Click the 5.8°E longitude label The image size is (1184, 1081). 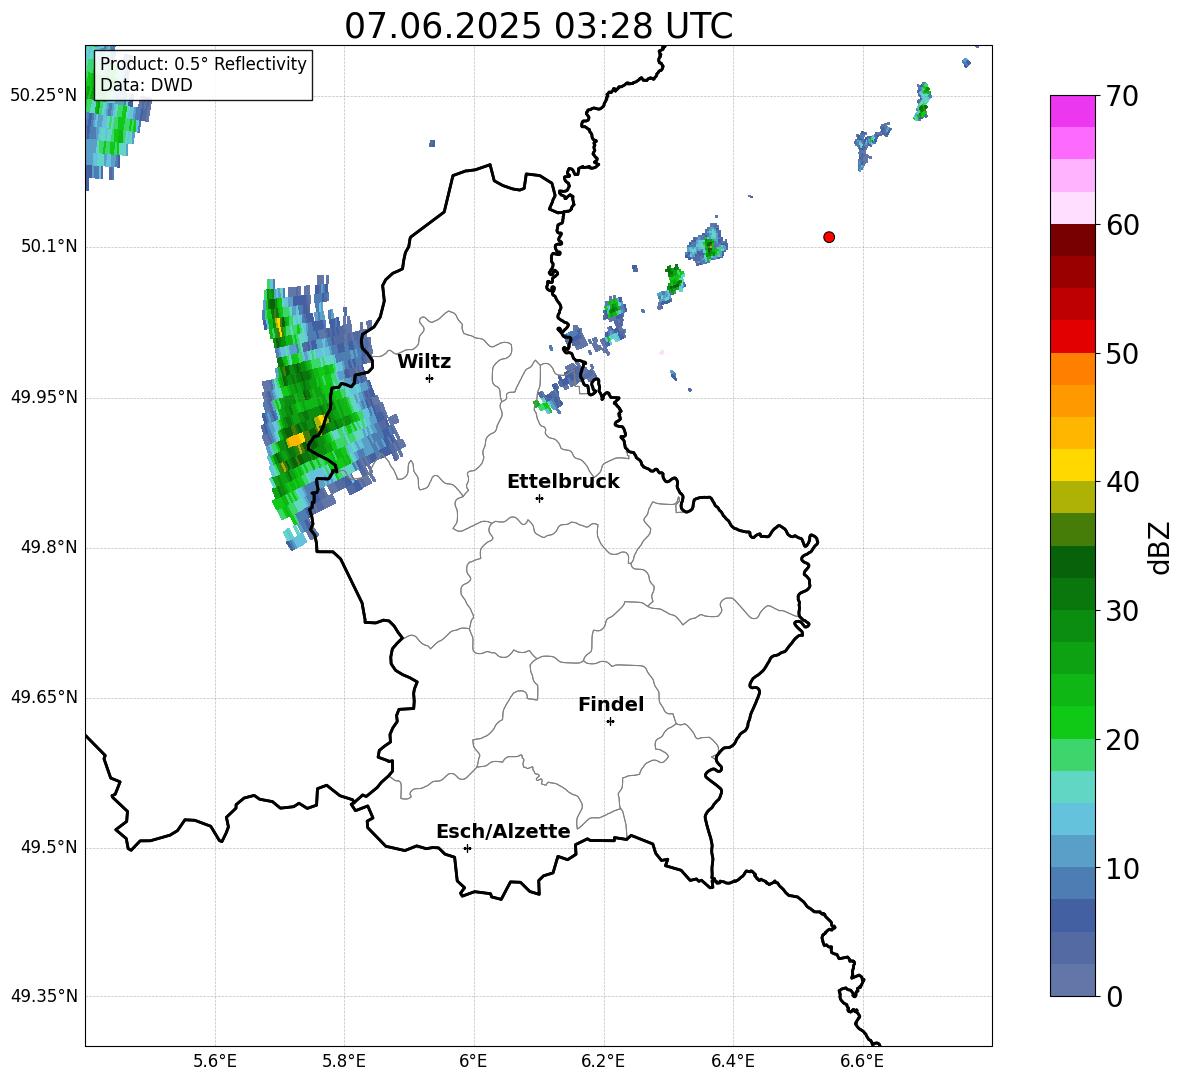tap(344, 1061)
